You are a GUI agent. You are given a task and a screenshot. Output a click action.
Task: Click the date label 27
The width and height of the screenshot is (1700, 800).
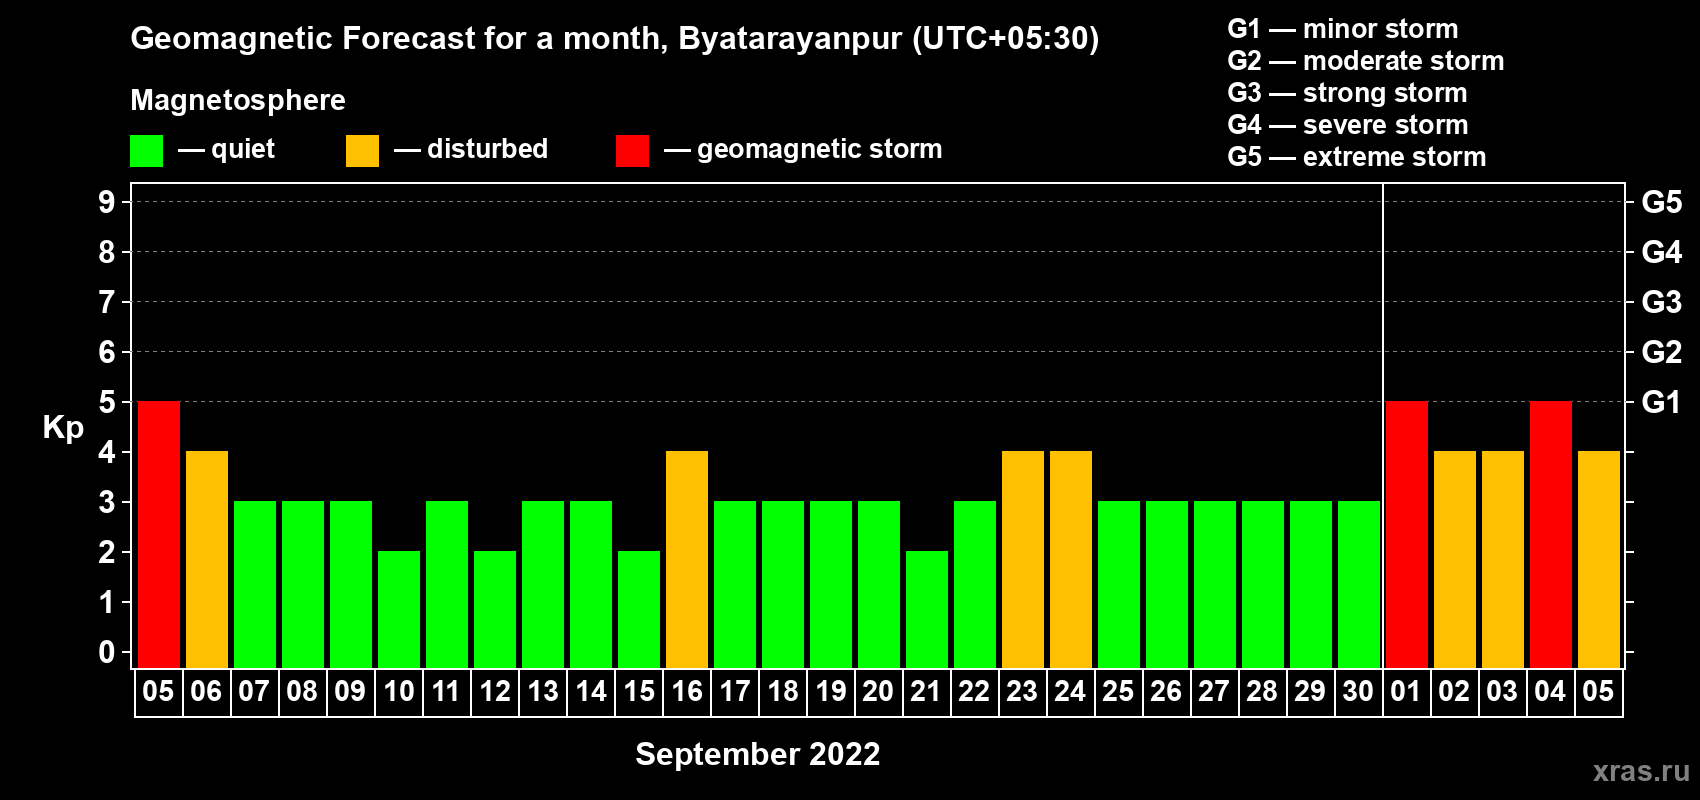pyautogui.click(x=1214, y=692)
